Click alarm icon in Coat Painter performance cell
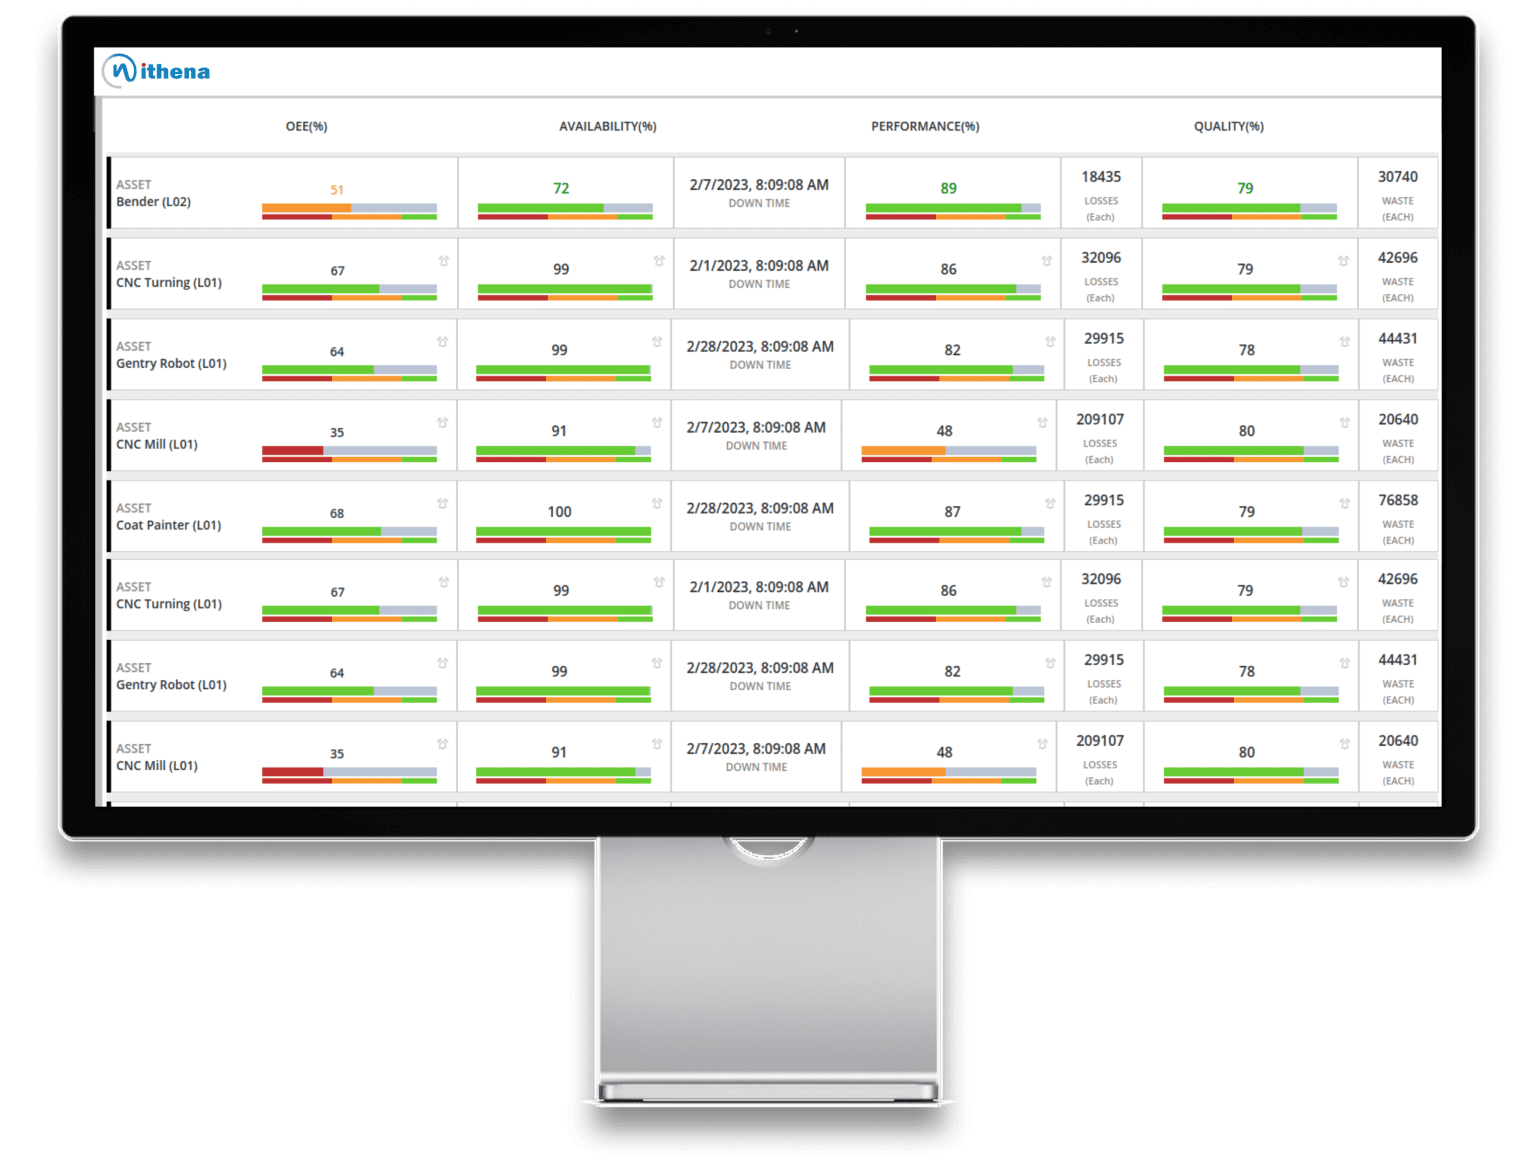 [1050, 503]
